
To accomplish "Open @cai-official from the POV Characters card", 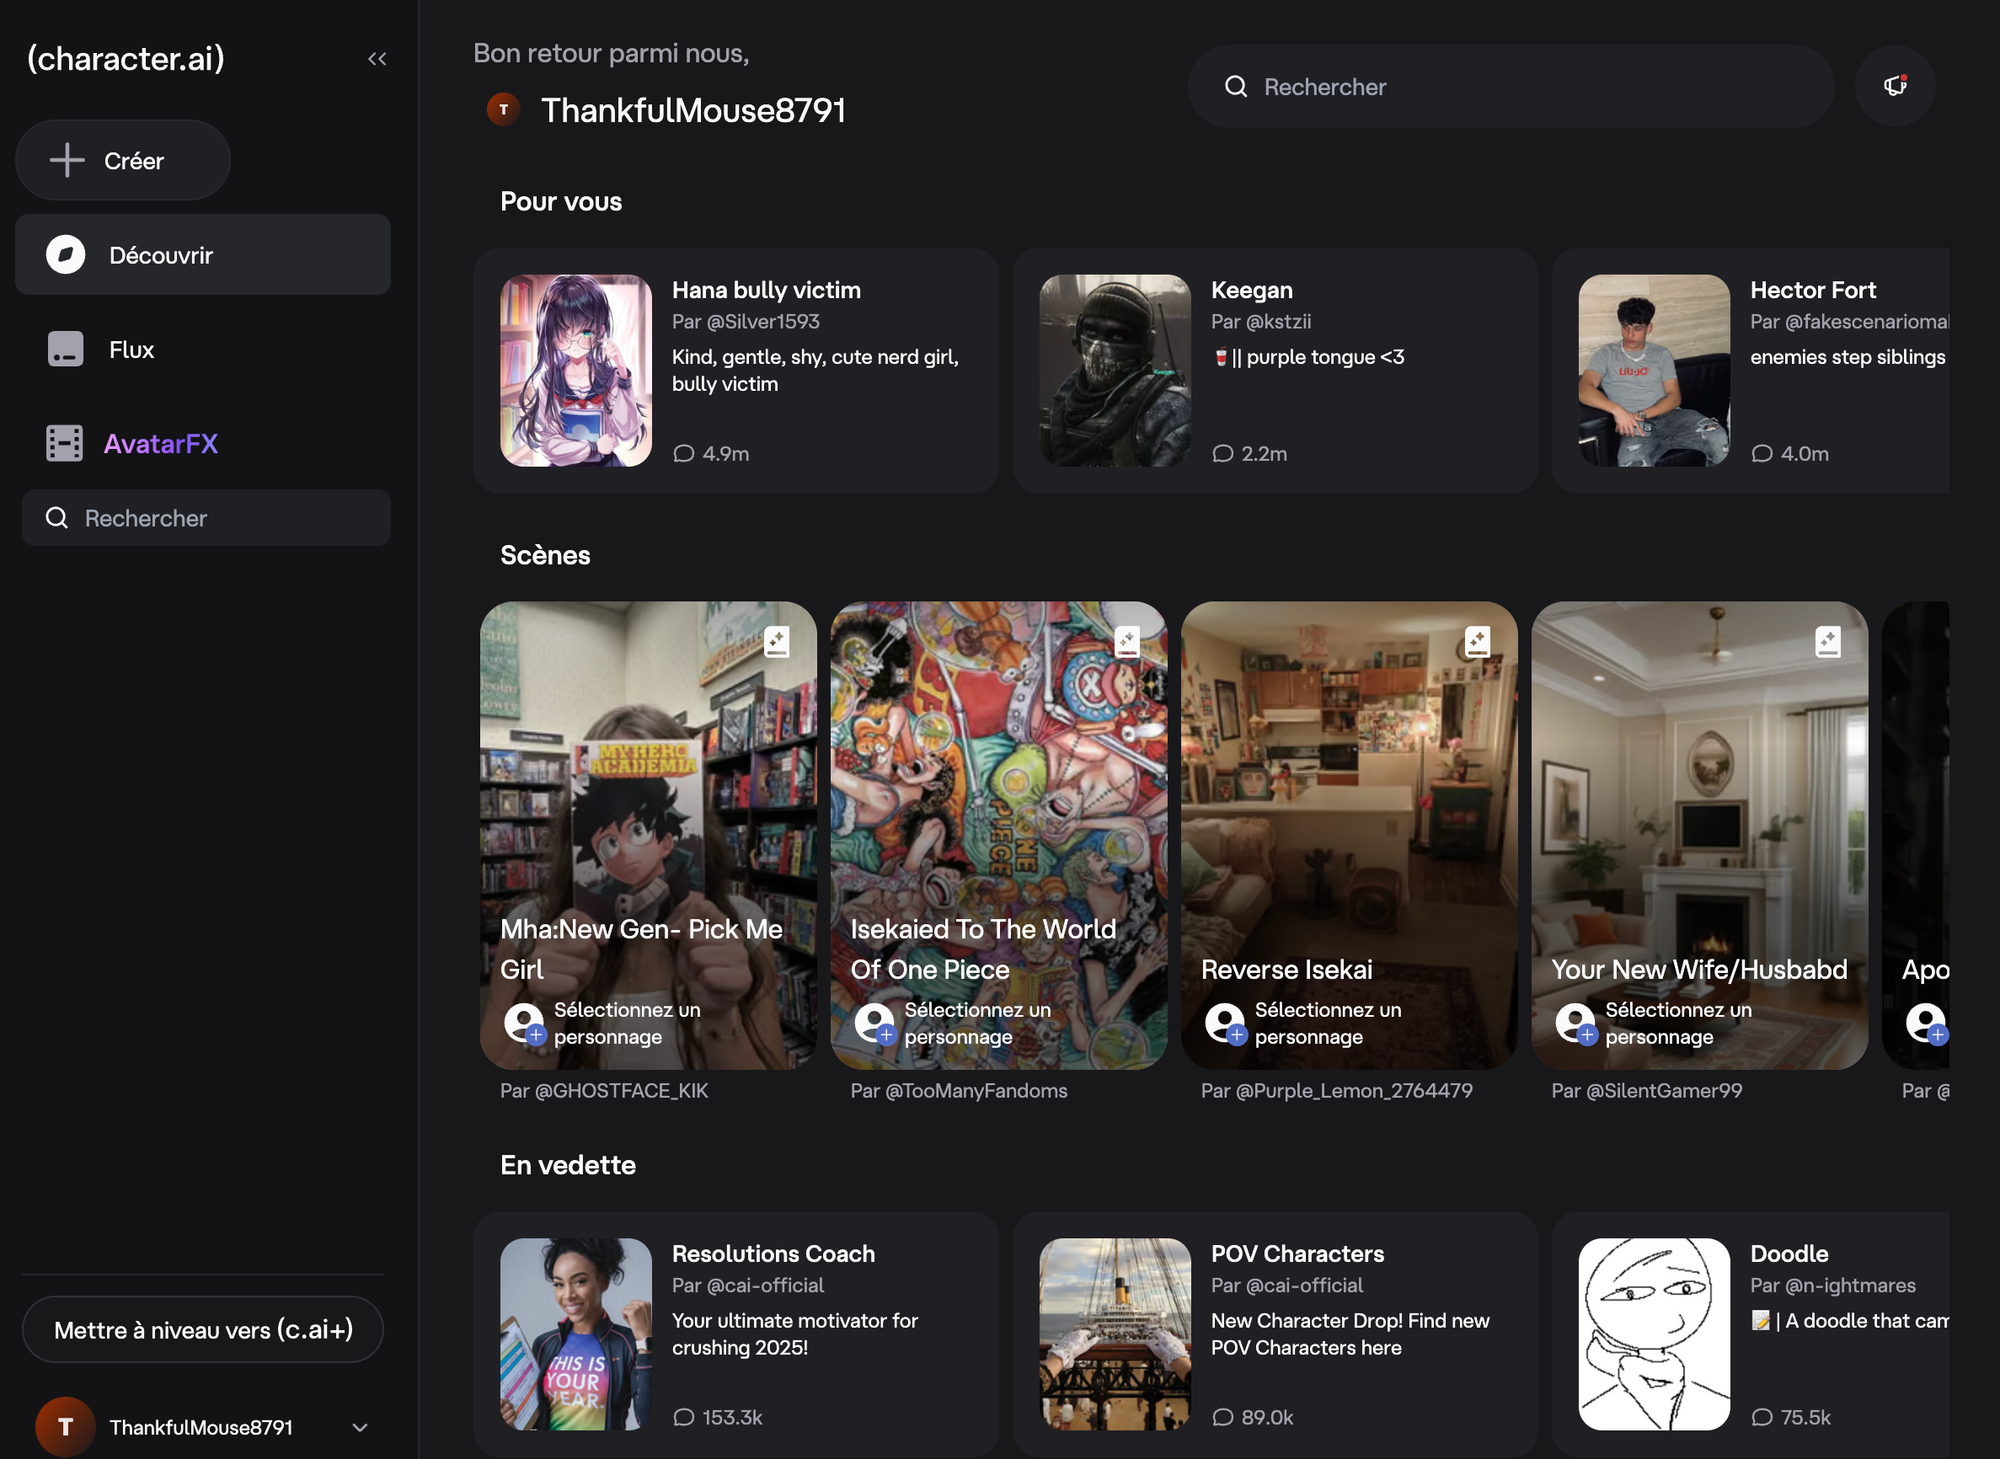I will [1289, 1285].
